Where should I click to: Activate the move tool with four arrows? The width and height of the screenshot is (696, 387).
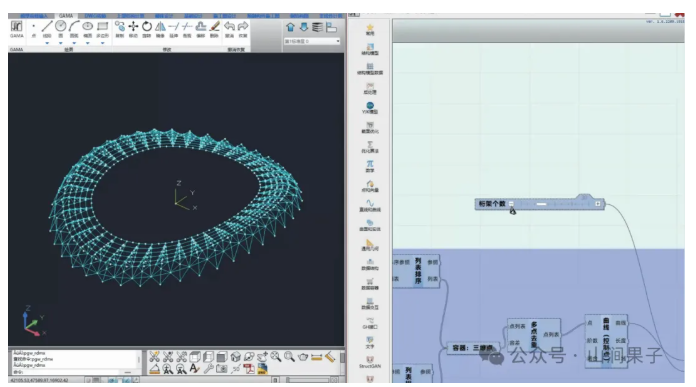coord(133,26)
